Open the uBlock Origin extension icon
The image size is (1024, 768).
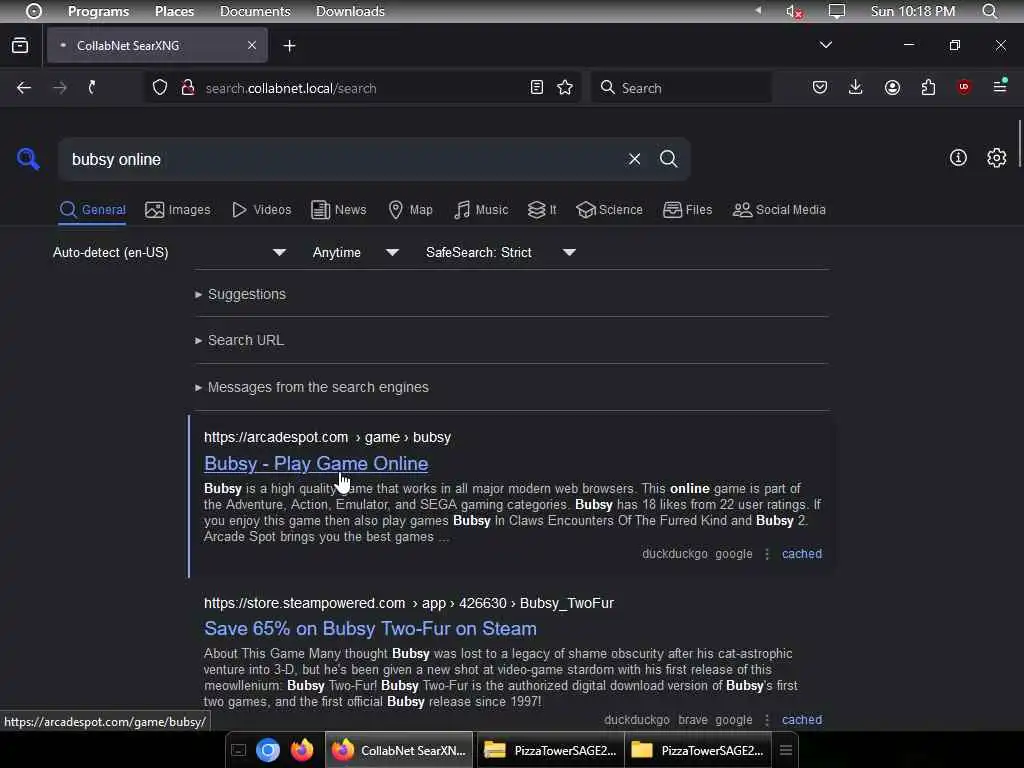coord(964,88)
